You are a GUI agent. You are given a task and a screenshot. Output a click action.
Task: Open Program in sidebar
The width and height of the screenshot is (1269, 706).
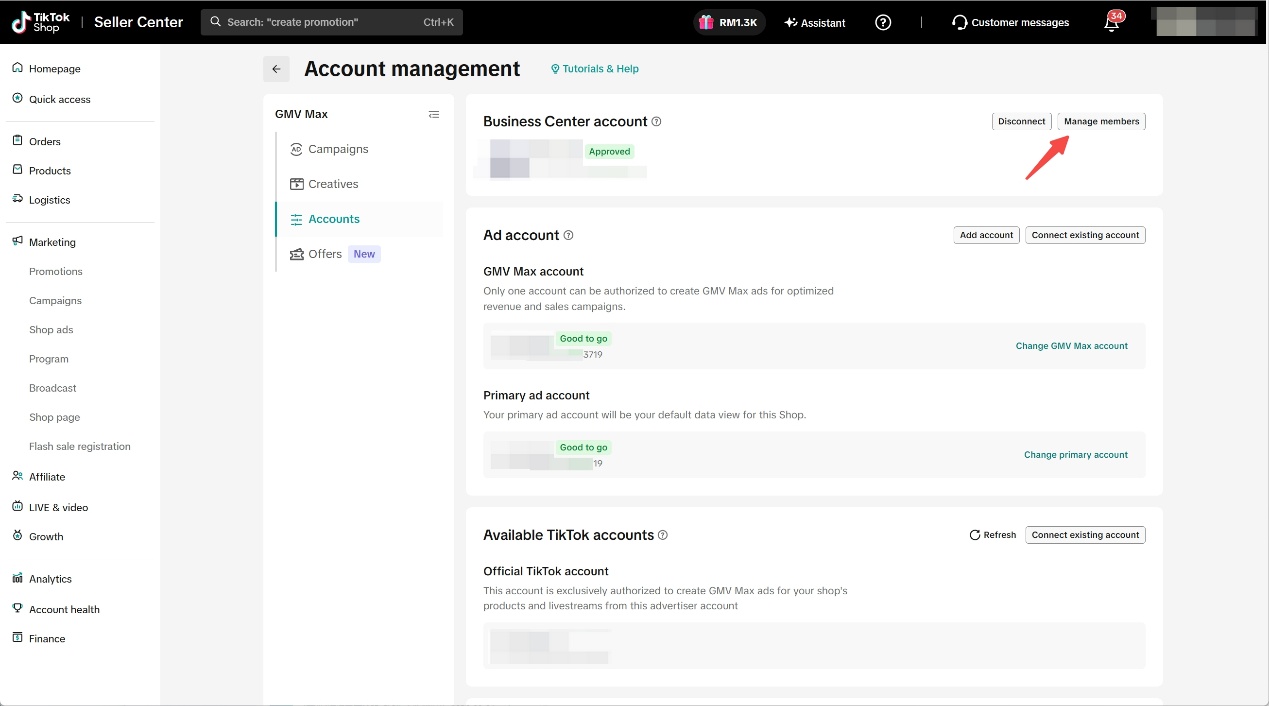pos(49,358)
